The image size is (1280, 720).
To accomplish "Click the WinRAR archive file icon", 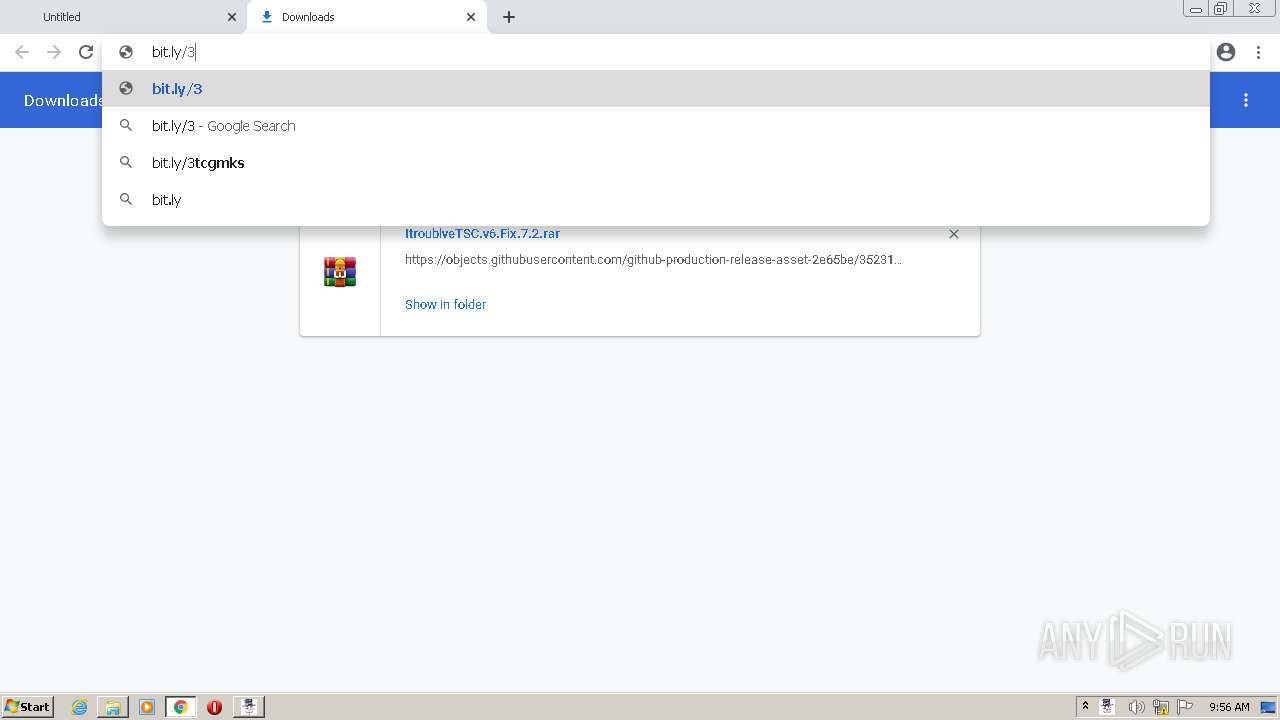I will [x=340, y=272].
